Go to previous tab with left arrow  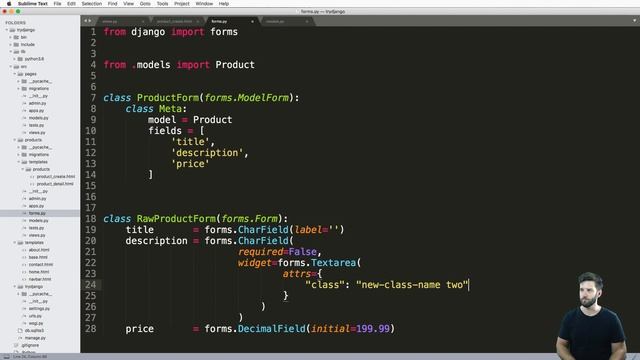[85, 21]
